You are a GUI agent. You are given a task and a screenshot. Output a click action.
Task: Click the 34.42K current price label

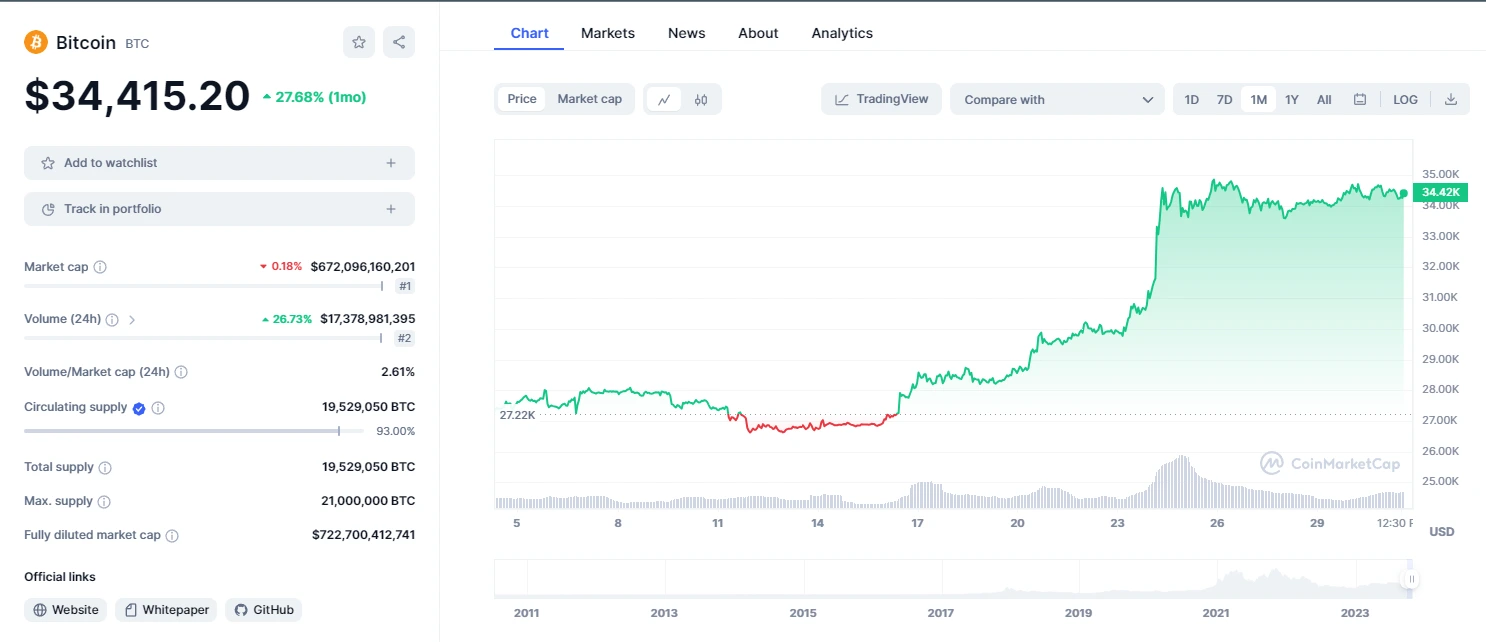point(1440,193)
